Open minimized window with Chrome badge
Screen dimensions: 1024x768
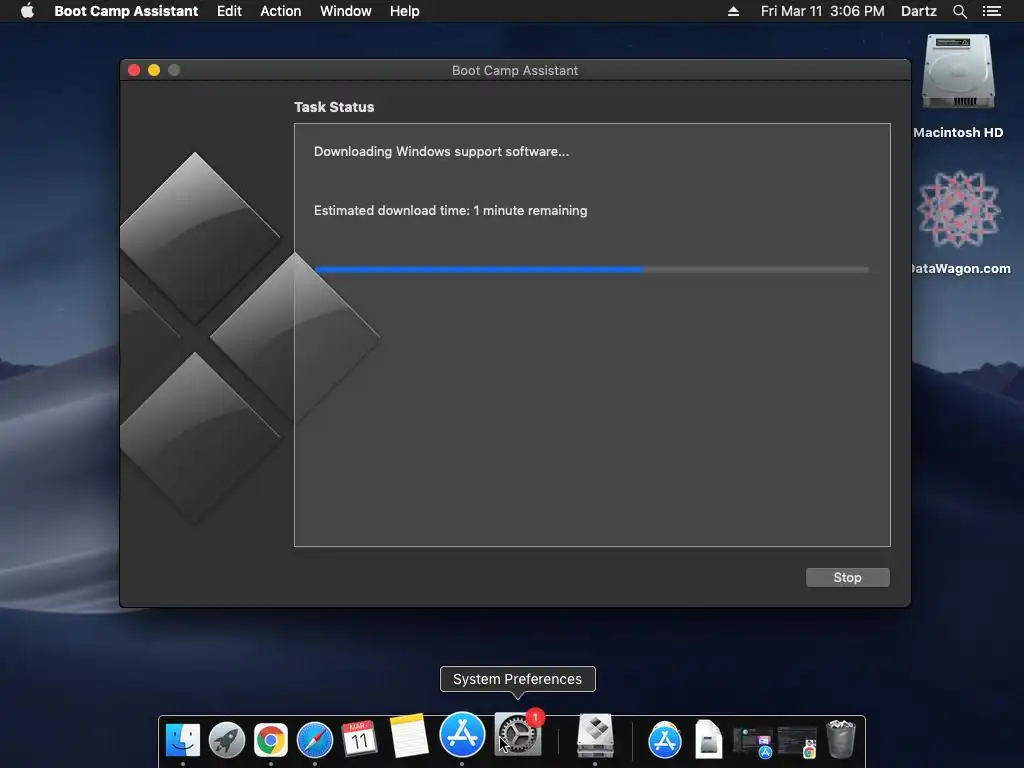click(797, 743)
